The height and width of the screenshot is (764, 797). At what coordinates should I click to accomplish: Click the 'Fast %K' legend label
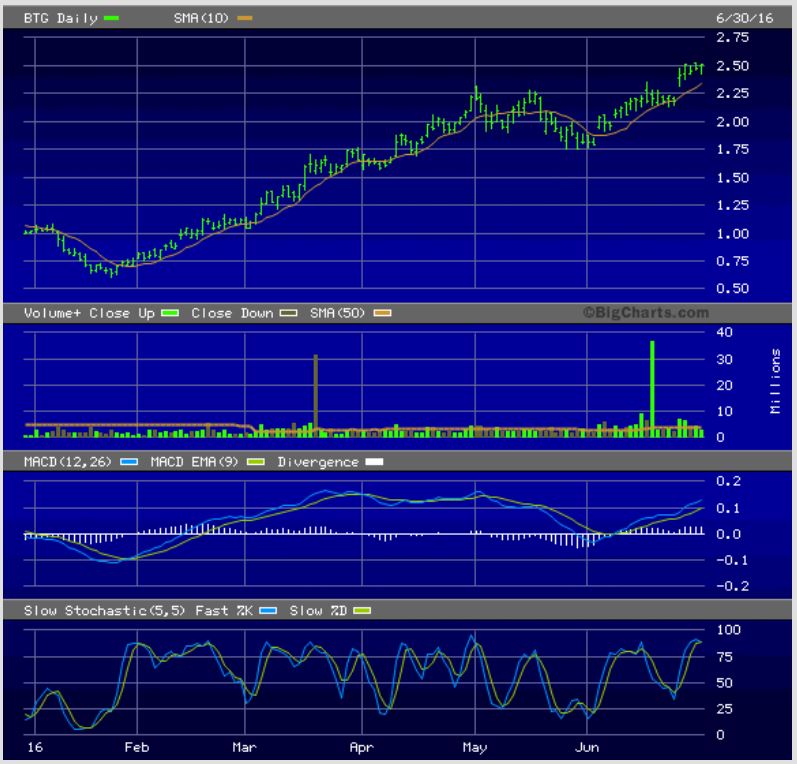tap(224, 610)
